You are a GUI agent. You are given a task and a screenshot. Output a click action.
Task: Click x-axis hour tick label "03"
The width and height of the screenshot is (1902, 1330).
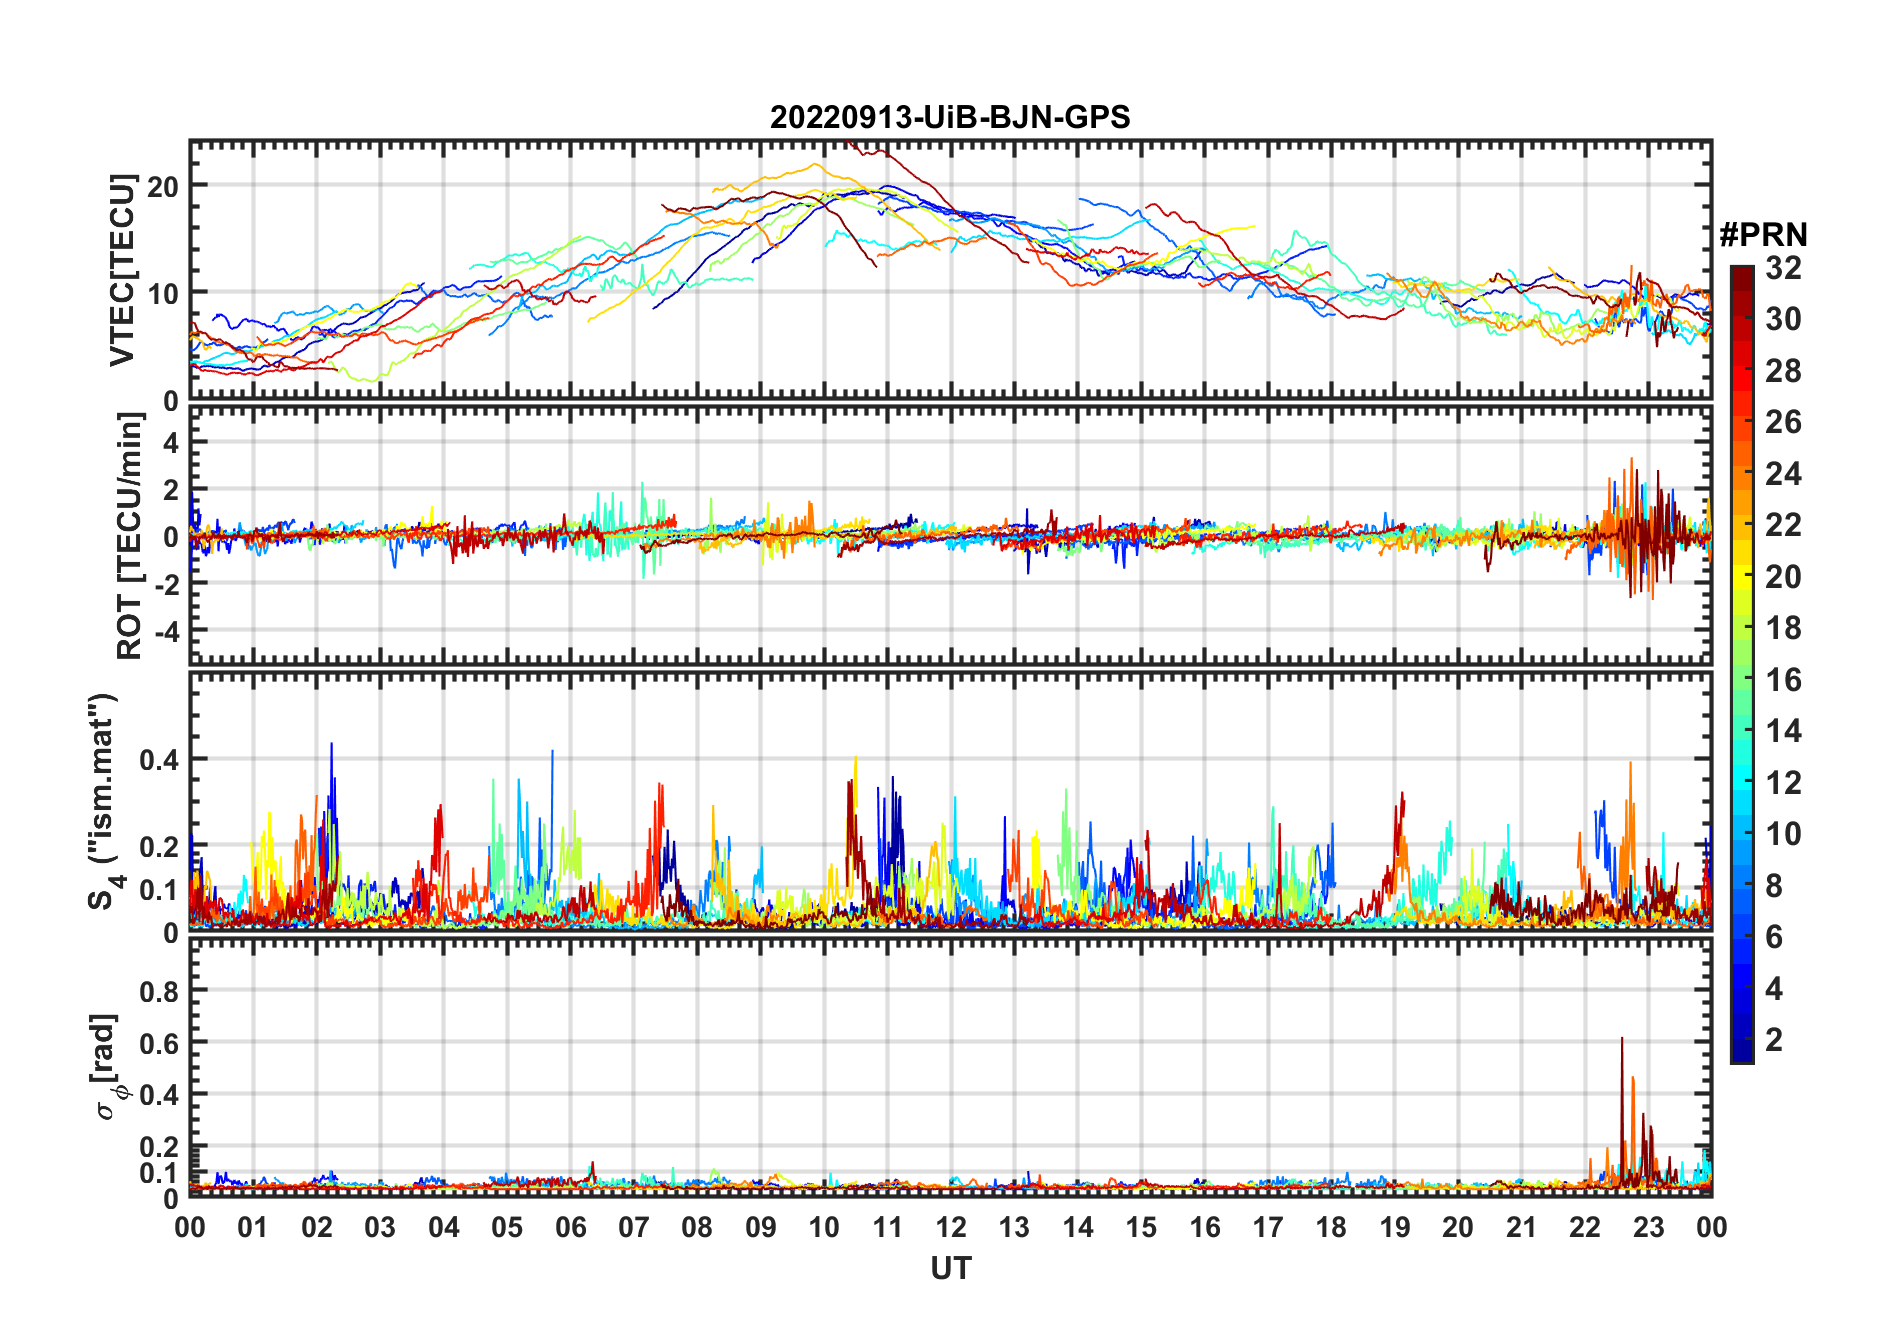click(x=380, y=1228)
